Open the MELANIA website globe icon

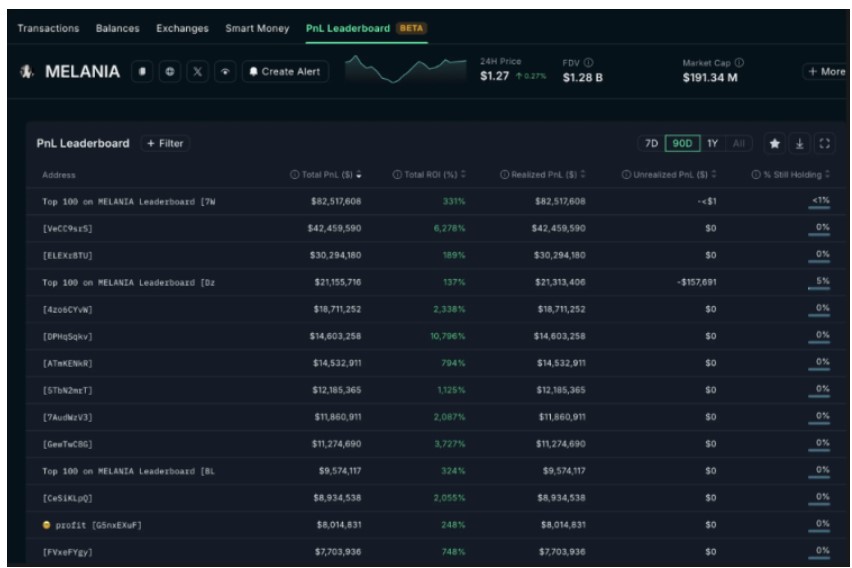tap(170, 71)
